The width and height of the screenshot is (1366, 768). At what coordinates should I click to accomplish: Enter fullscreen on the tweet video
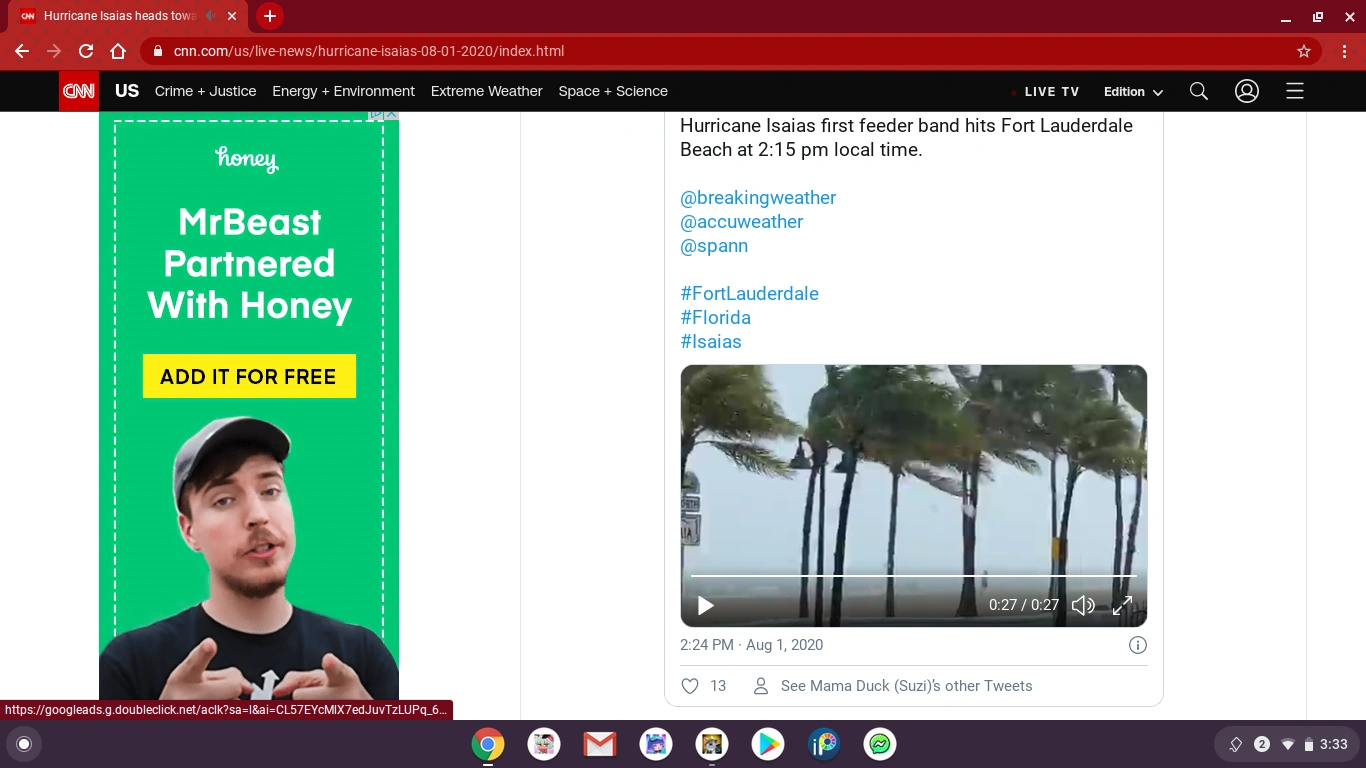(1123, 605)
